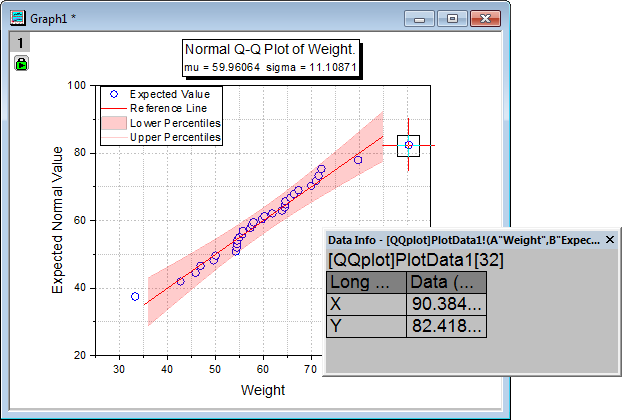Minimize the Graph1 window

423,17
